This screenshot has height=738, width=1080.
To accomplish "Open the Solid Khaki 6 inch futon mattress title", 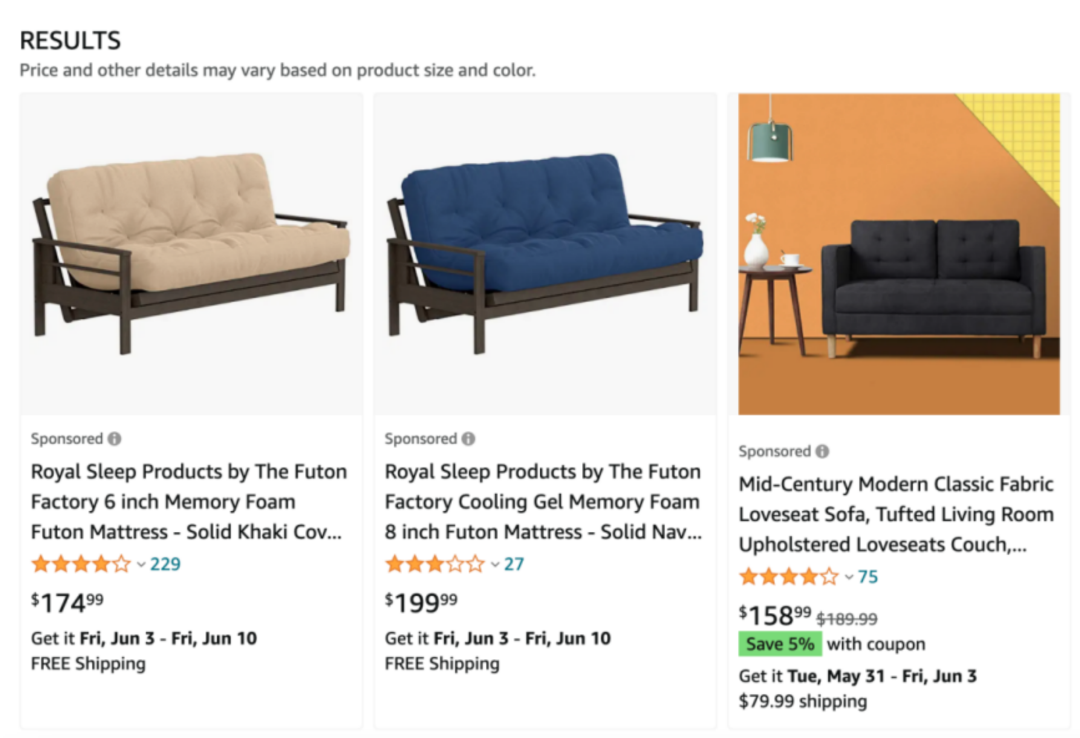I will click(189, 501).
